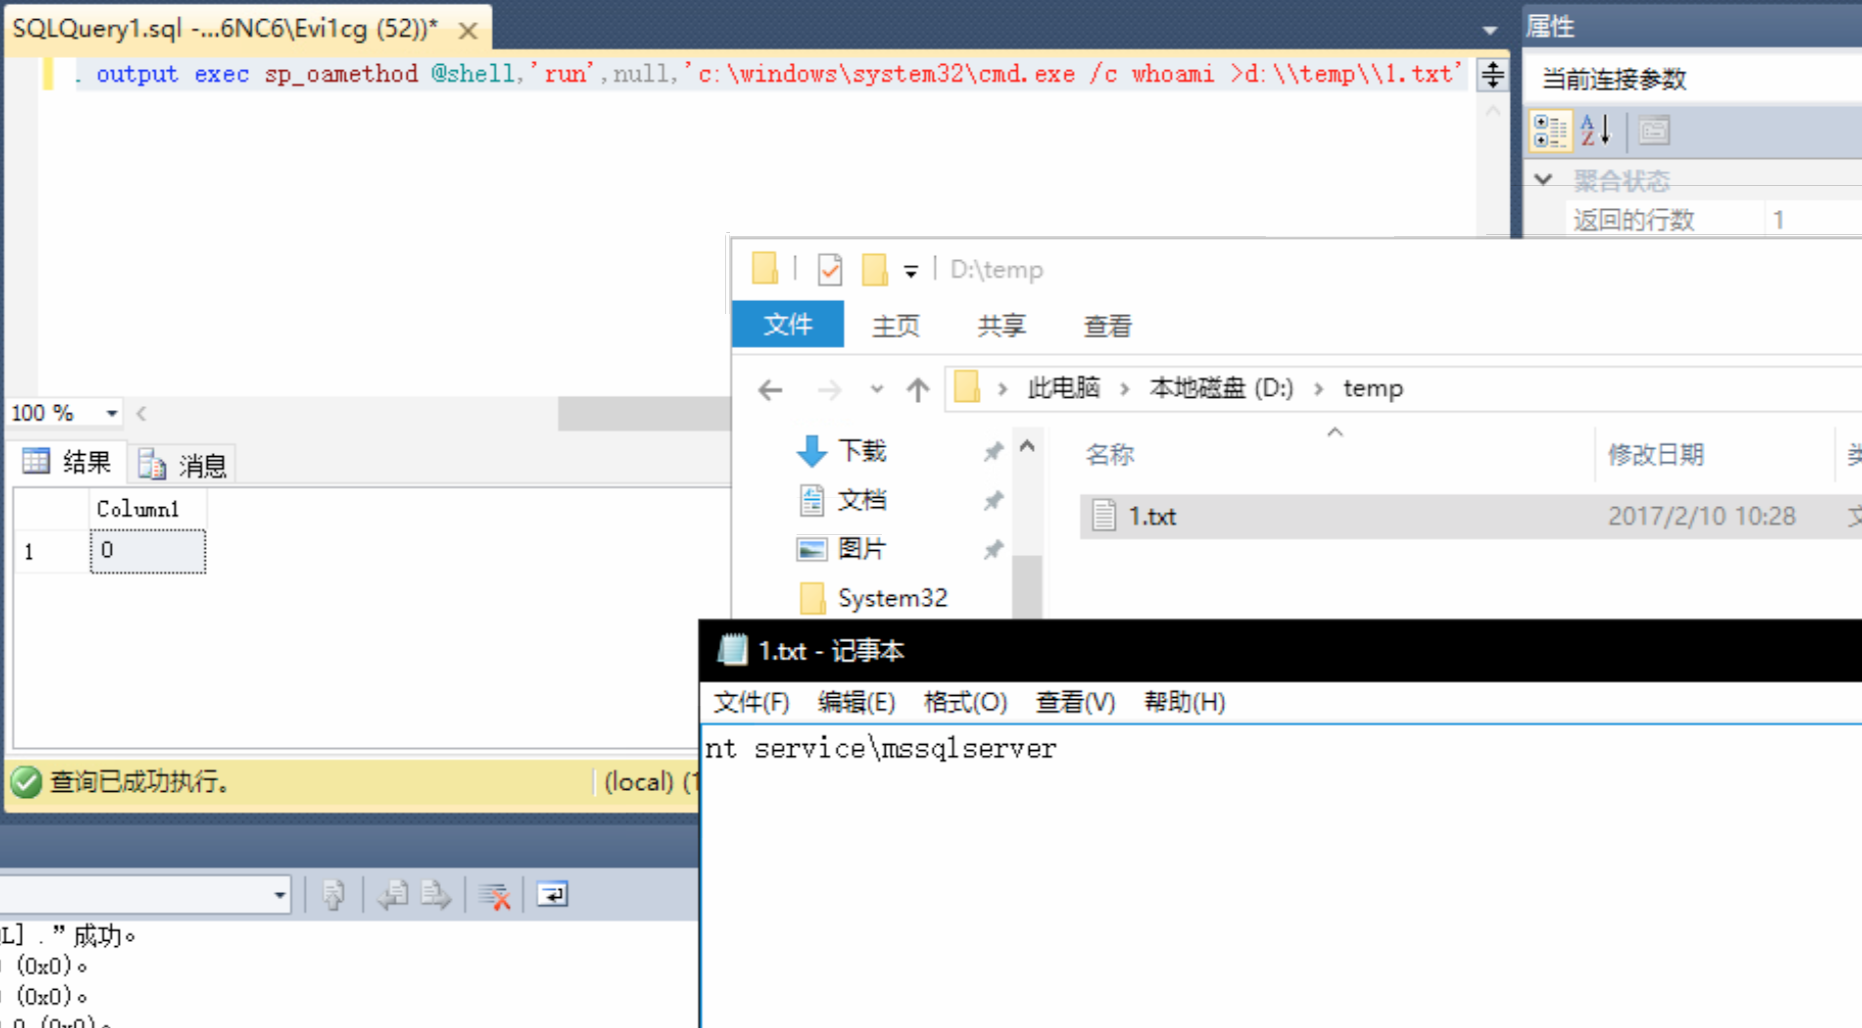This screenshot has height=1028, width=1862.
Task: Sort files by the 名称 column header
Action: 1110,454
